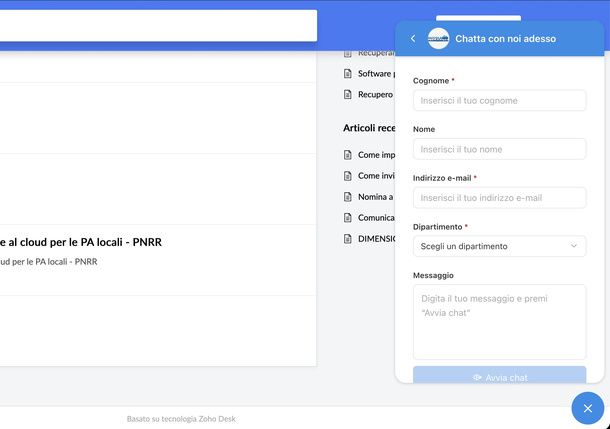Click the 'Chatta con noi adesso' title
610x429 pixels.
(505, 39)
